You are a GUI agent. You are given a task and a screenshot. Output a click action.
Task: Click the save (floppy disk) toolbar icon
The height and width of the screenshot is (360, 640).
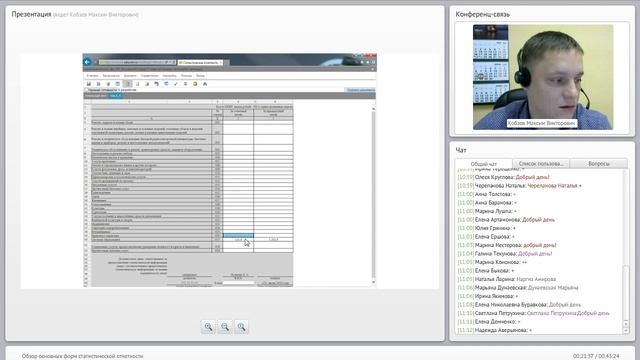[89, 84]
